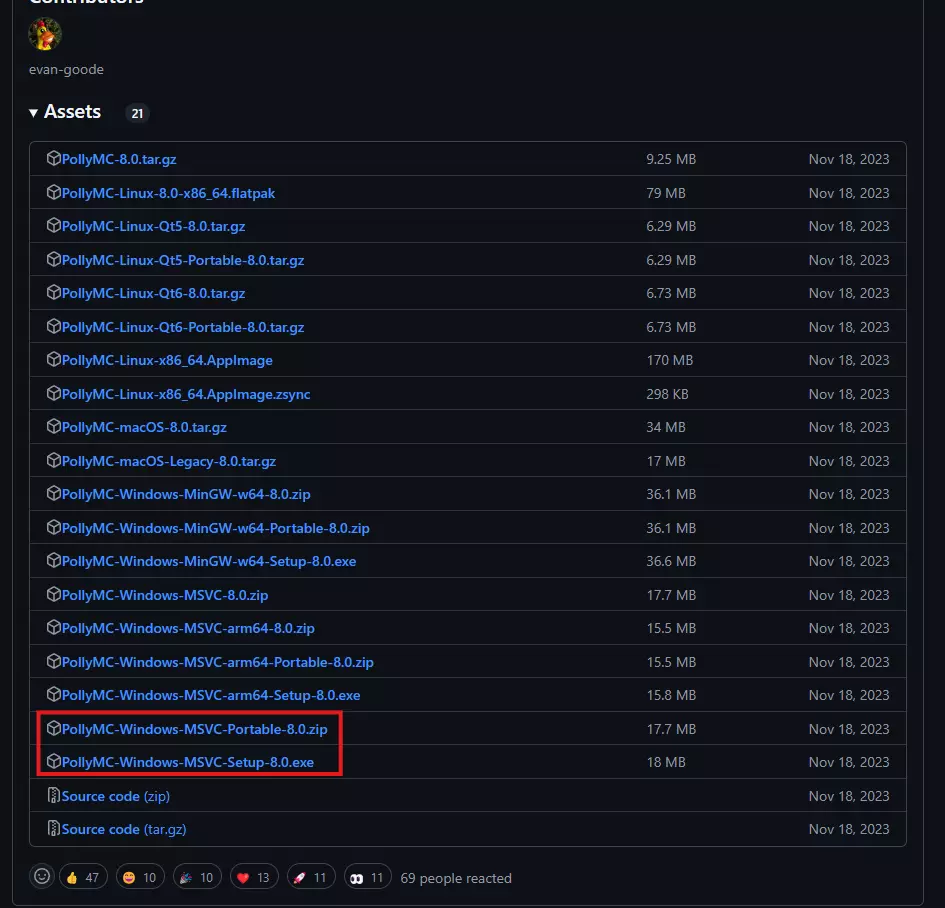945x908 pixels.
Task: Click the package icon next to PollyMC-Linux-8.0-x86_64.flatpak
Action: pyautogui.click(x=54, y=193)
